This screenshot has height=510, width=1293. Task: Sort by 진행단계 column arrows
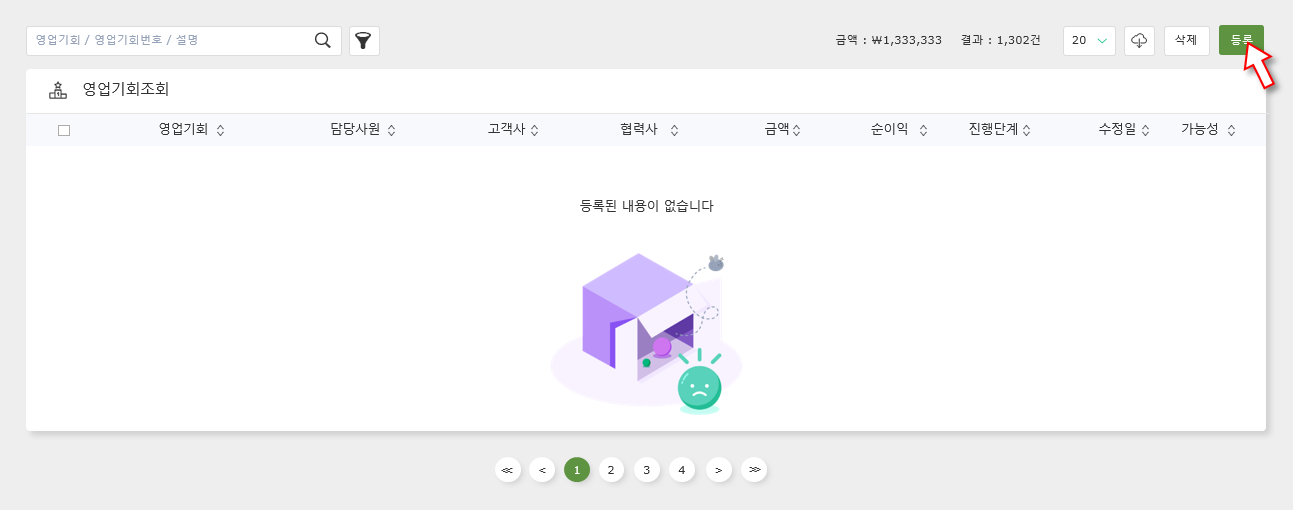click(1026, 130)
